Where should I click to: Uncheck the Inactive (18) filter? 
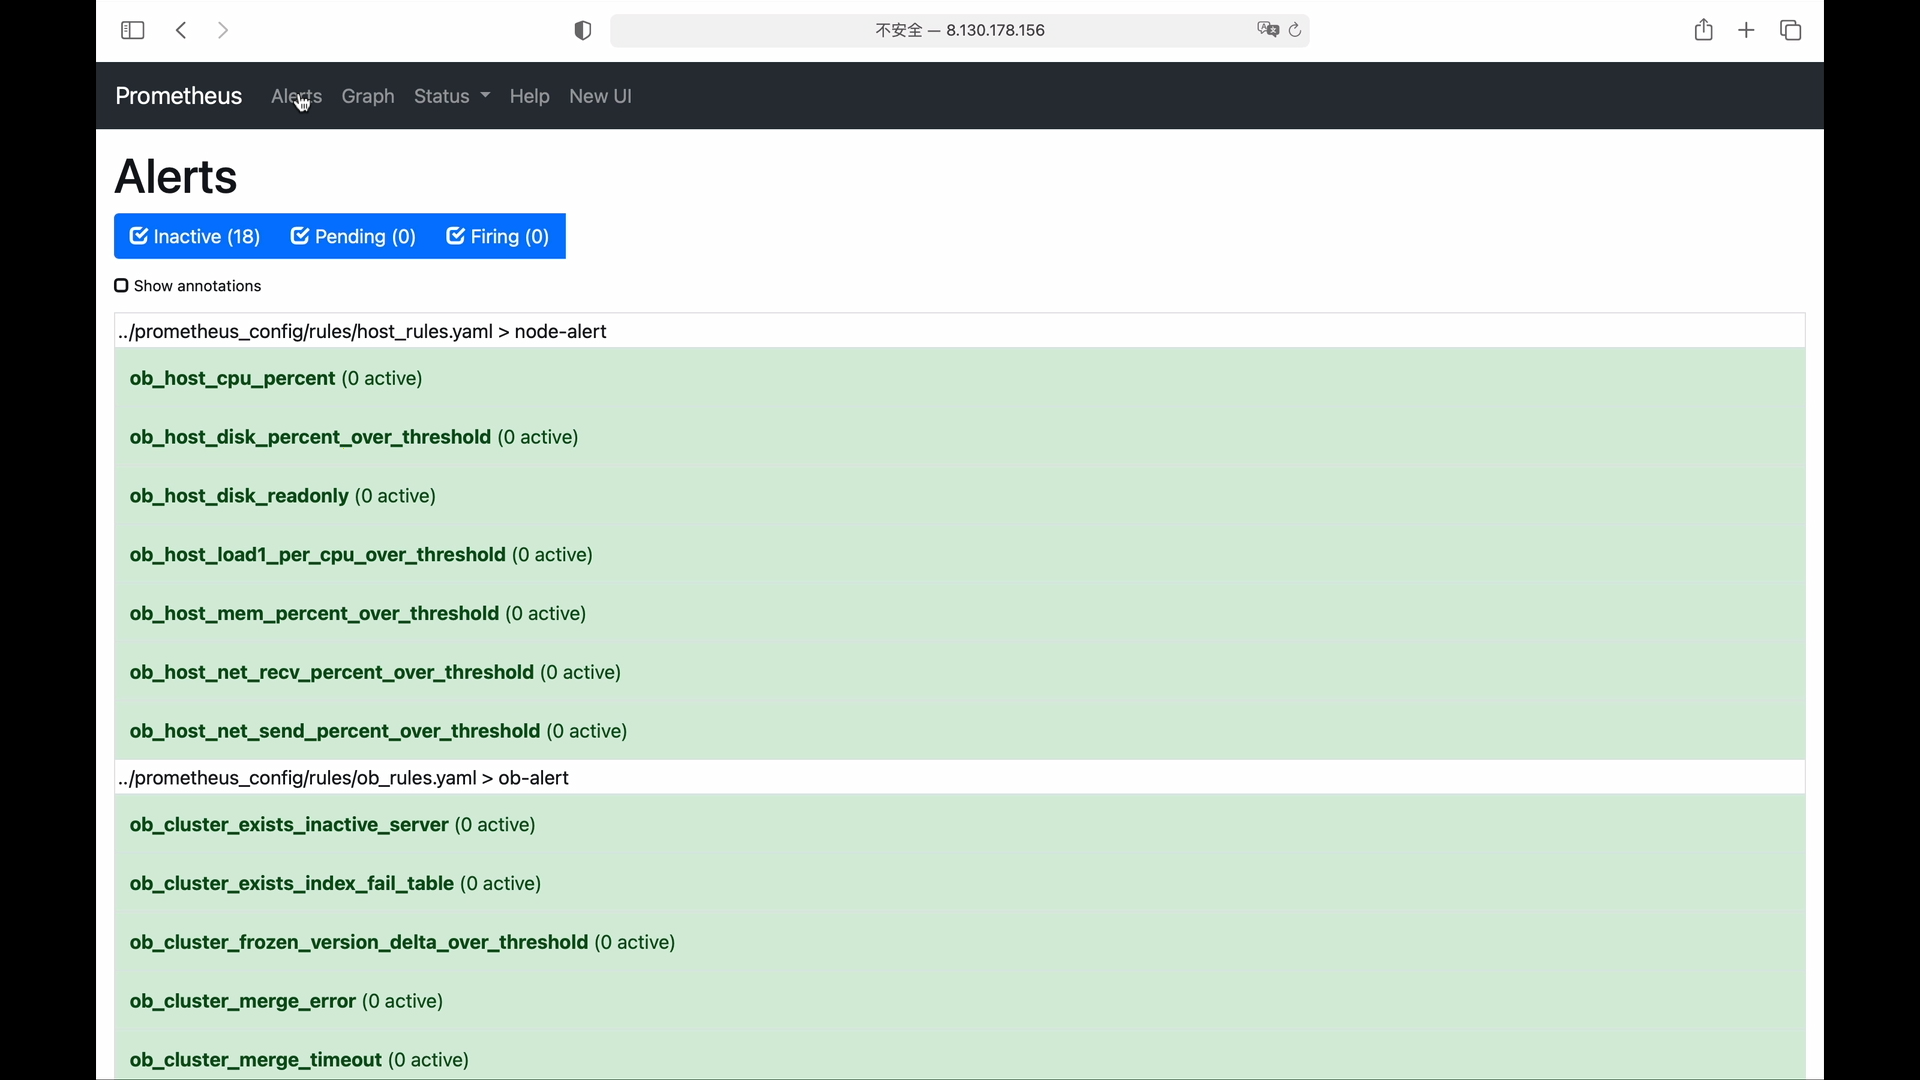(x=195, y=237)
